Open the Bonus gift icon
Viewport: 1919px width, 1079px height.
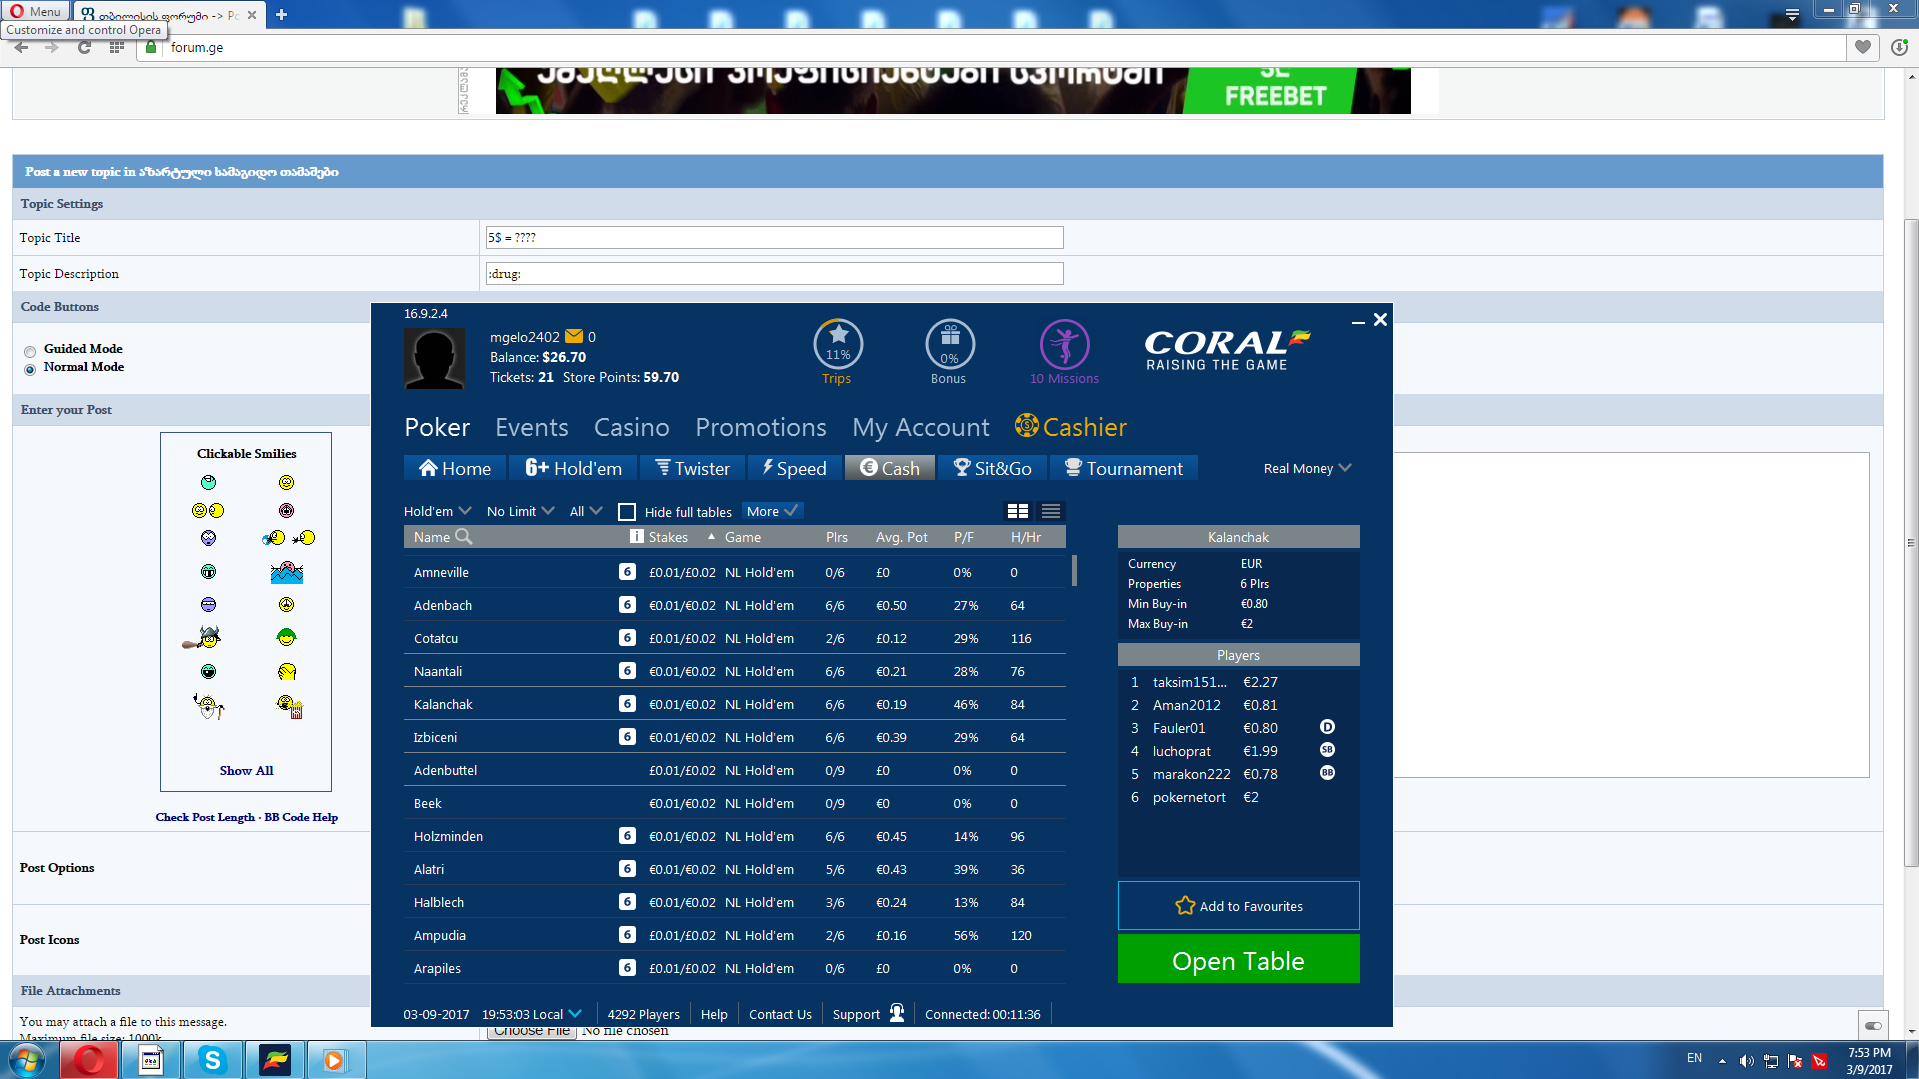pos(950,344)
